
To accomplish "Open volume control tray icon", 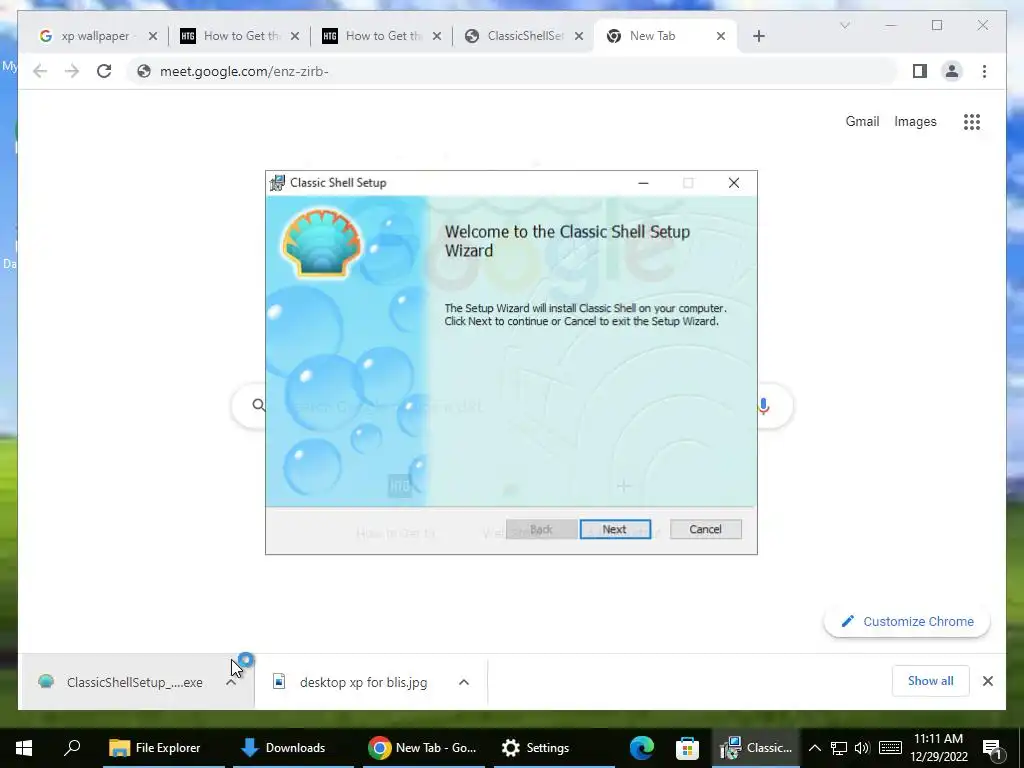I will click(x=862, y=748).
